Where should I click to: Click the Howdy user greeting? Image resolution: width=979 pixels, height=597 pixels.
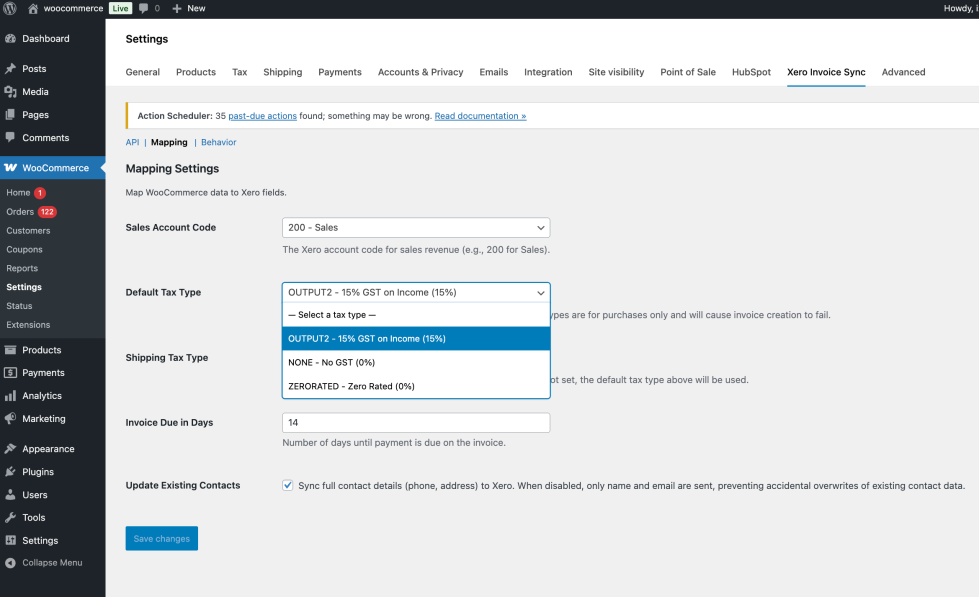click(x=961, y=8)
